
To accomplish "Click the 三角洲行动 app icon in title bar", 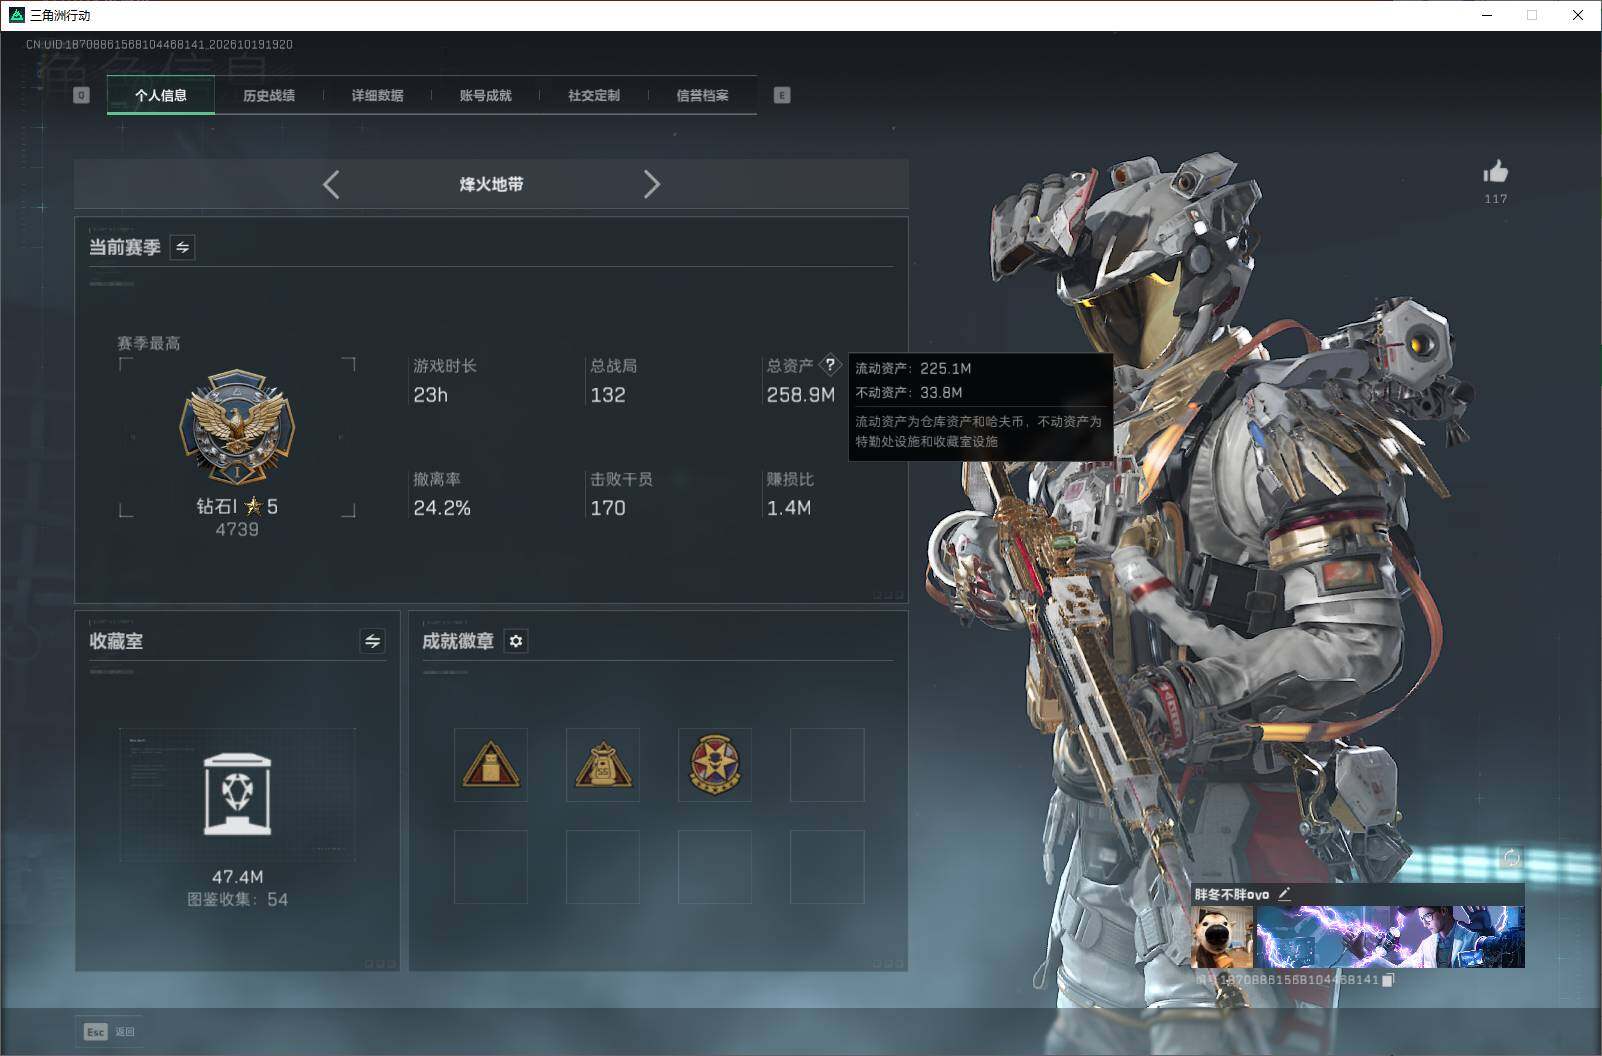I will 16,15.
